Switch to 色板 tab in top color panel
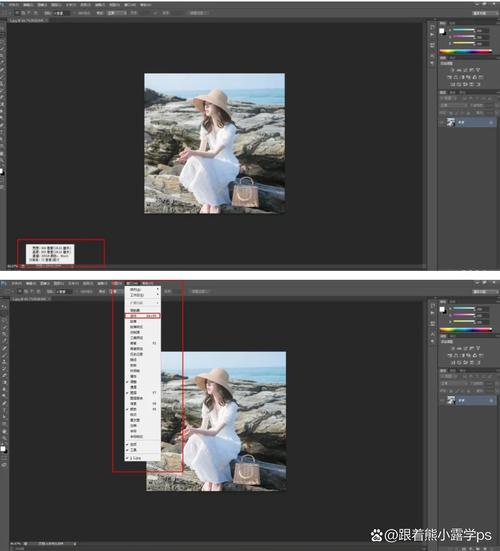The image size is (500, 551). click(452, 23)
